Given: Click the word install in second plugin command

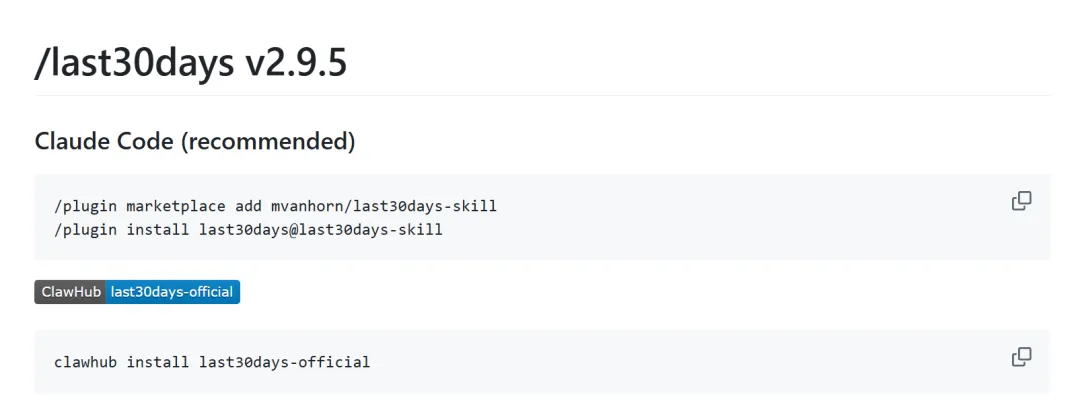Looking at the screenshot, I should tap(158, 229).
